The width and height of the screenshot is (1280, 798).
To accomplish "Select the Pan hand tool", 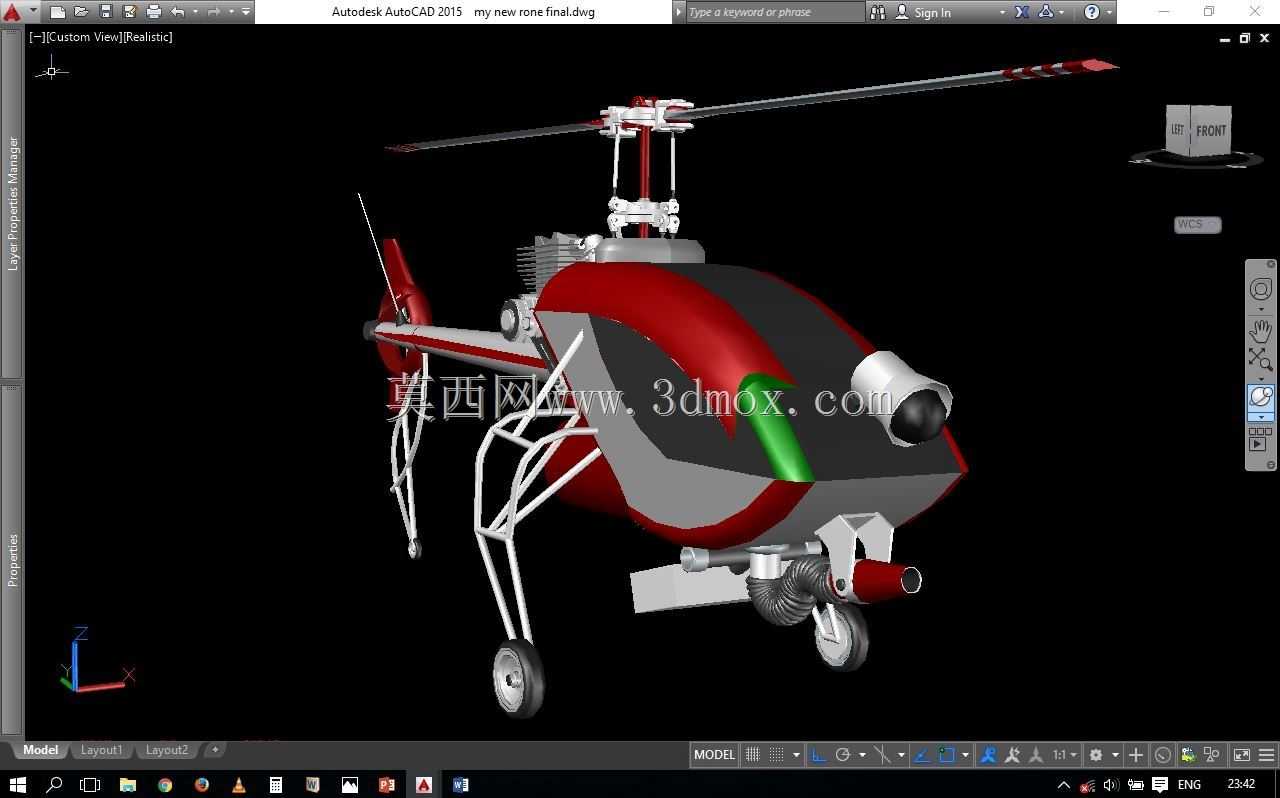I will (x=1261, y=329).
